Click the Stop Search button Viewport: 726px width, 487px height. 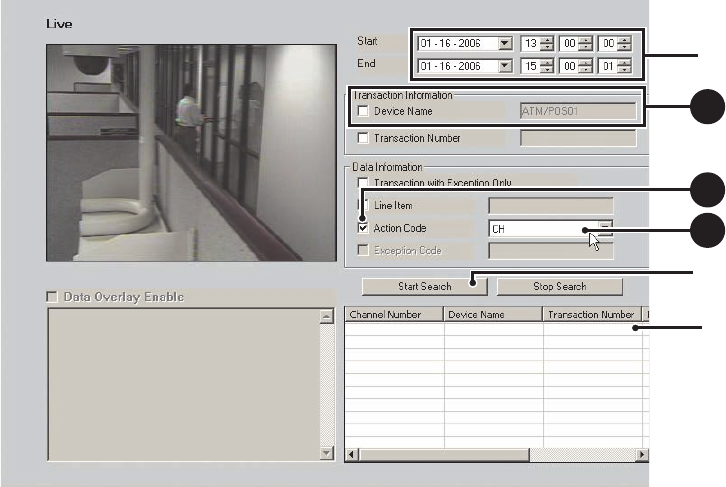(x=559, y=287)
